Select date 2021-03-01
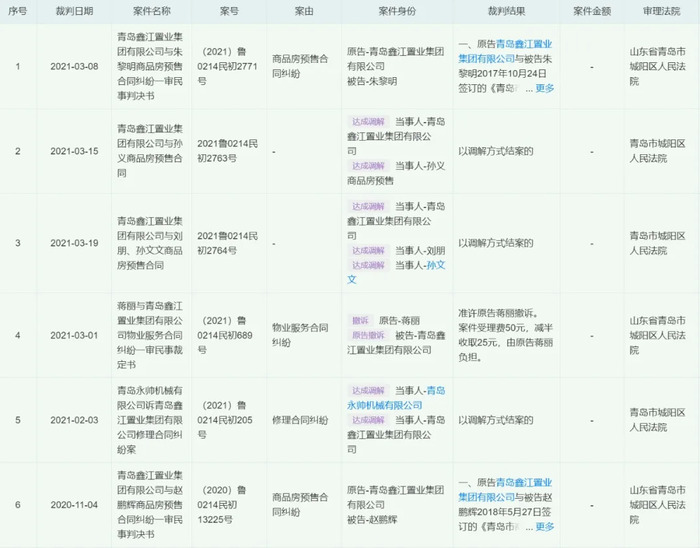Viewport: 700px width, 548px height. point(74,335)
